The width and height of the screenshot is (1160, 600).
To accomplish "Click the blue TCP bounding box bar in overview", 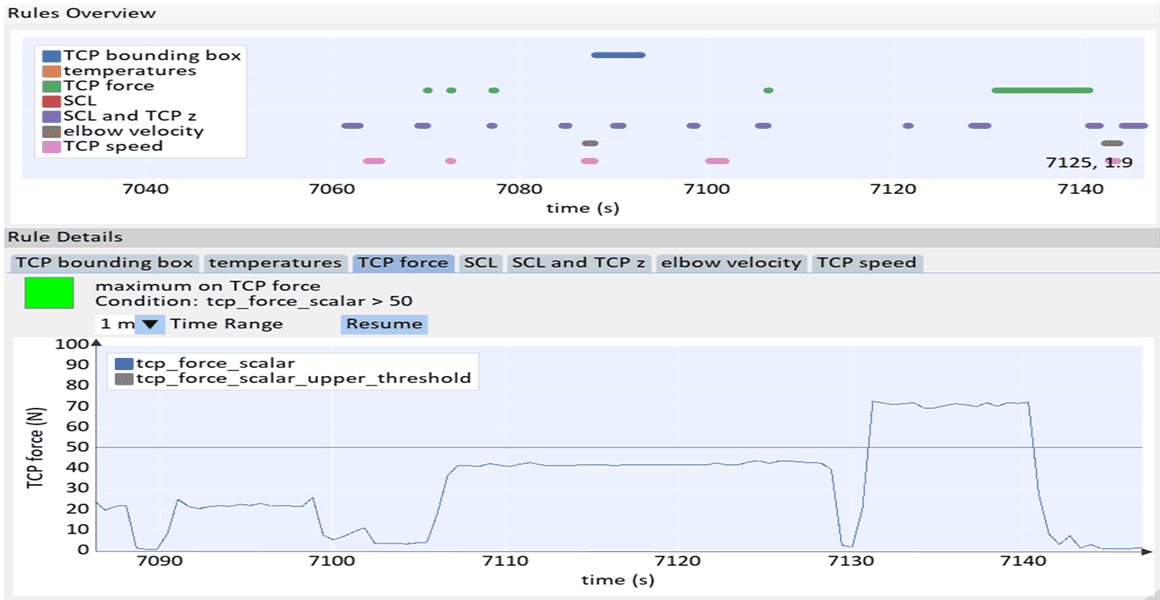I will click(617, 55).
